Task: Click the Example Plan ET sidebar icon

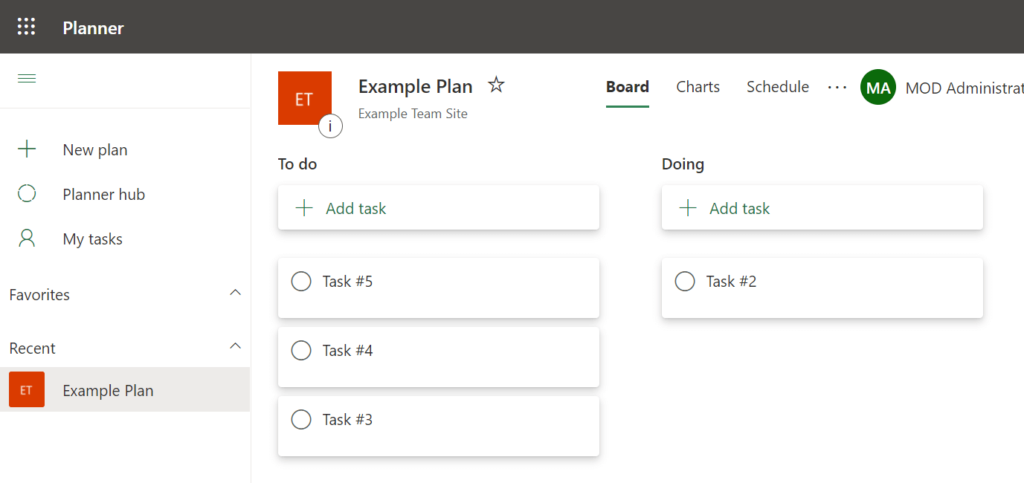Action: coord(27,390)
